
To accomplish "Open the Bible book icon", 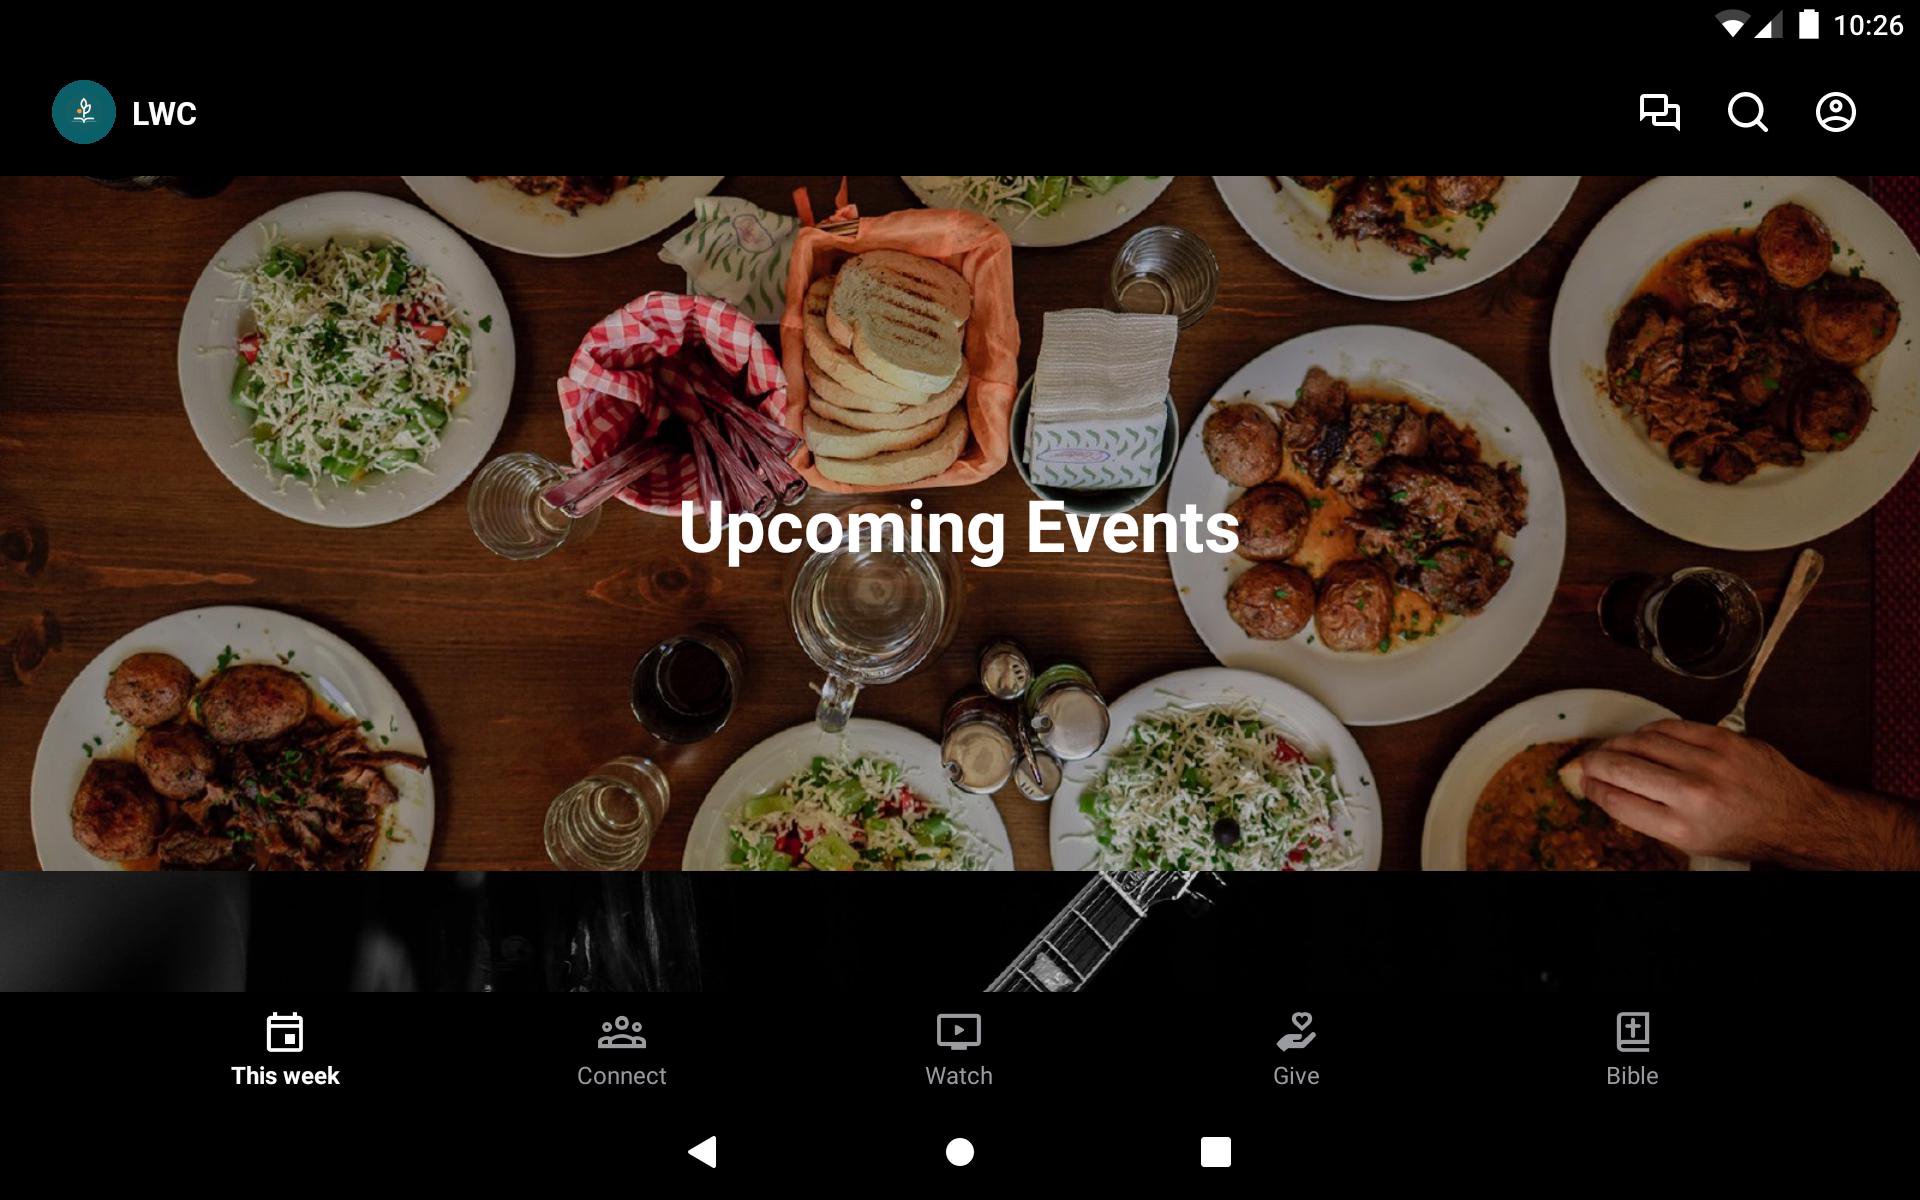I will (x=1632, y=1032).
